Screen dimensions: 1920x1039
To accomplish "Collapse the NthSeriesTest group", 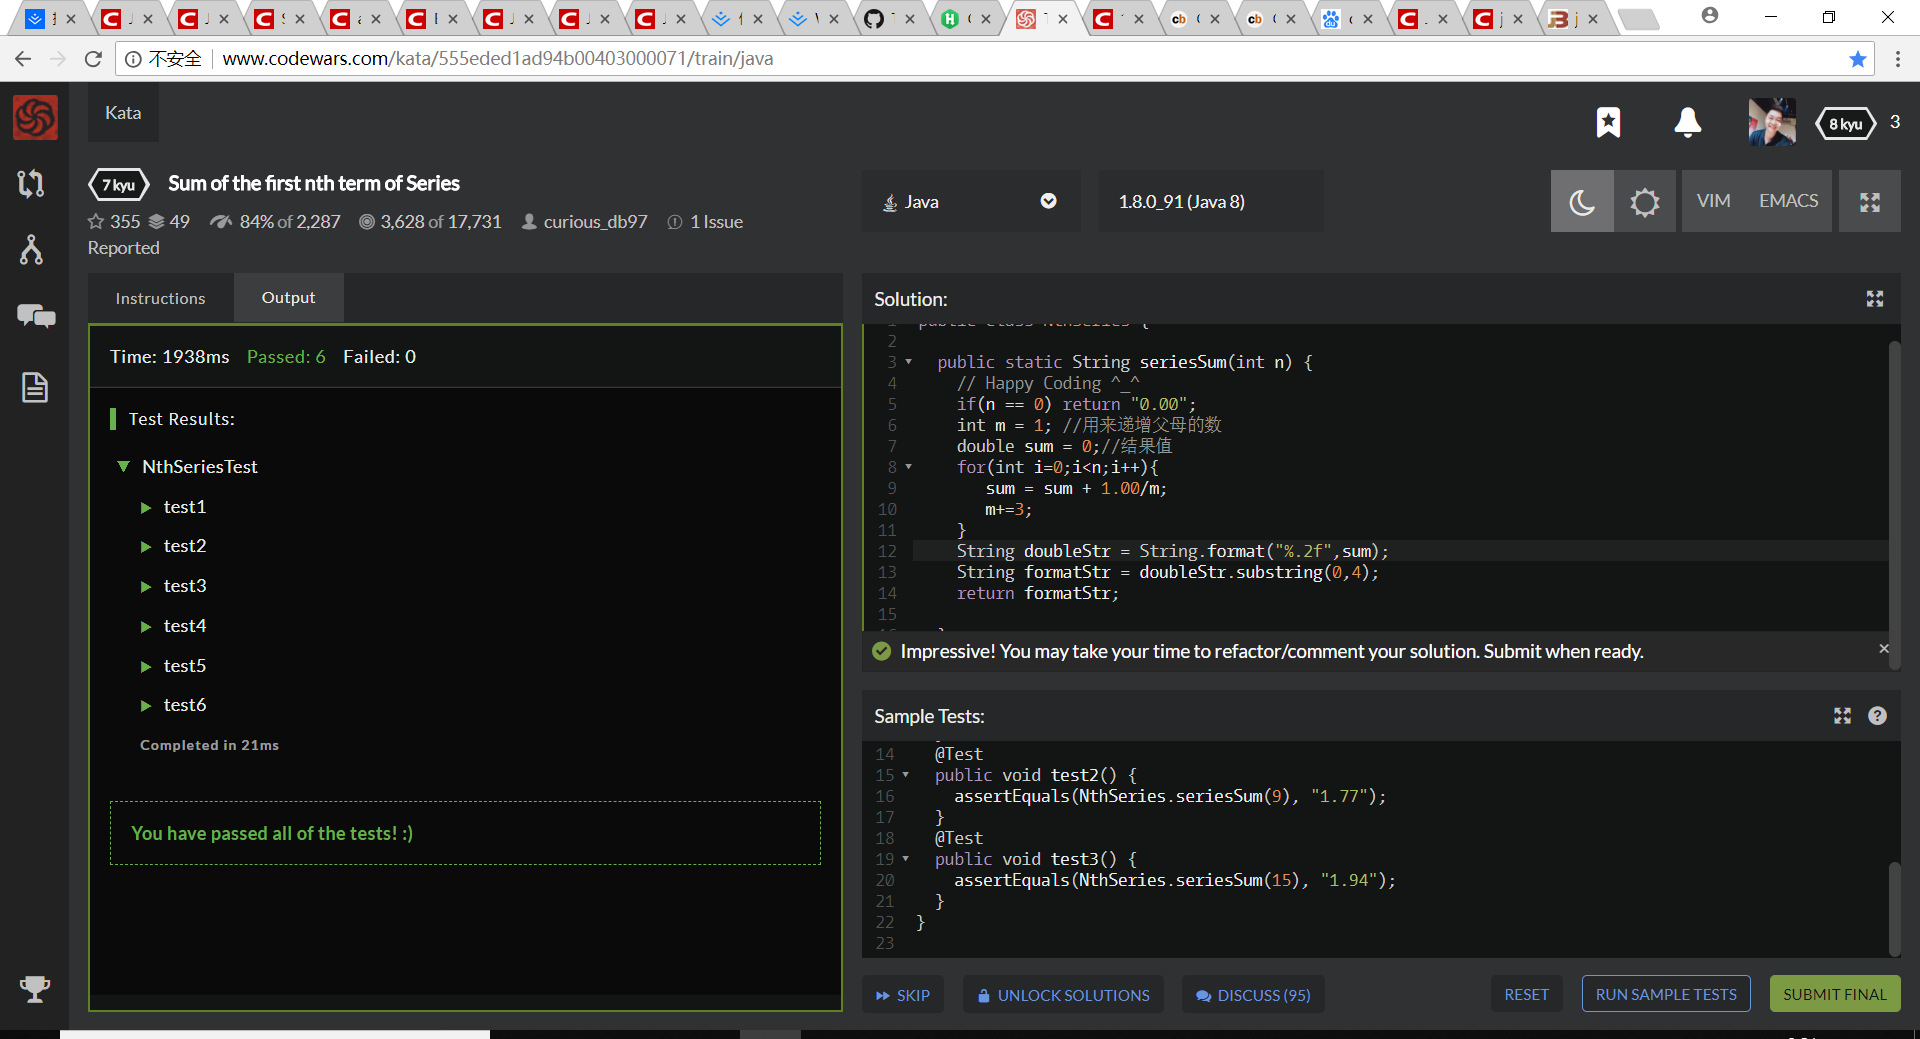I will click(x=124, y=467).
